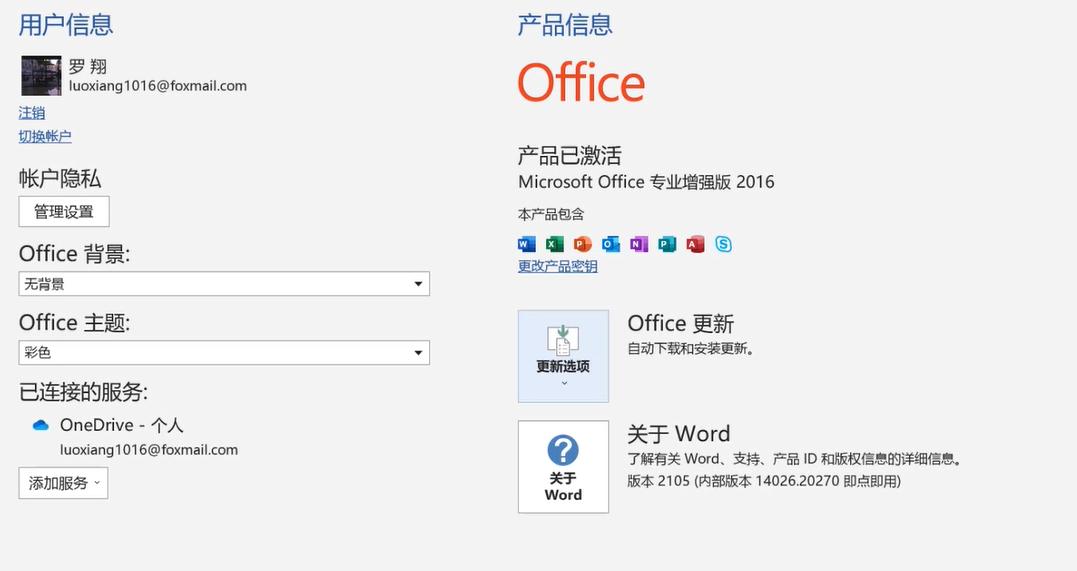Click the Microsoft Office 专业增强版 2016 text

tap(646, 182)
